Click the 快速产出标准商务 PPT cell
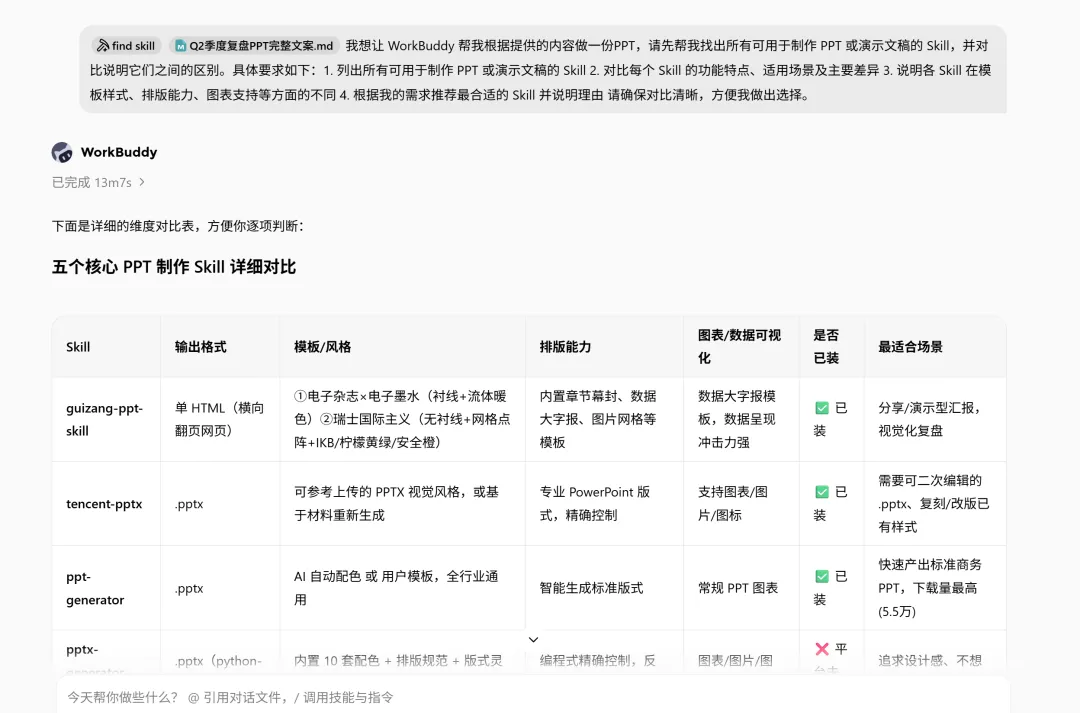Screen dimensions: 1080x713 [935, 588]
